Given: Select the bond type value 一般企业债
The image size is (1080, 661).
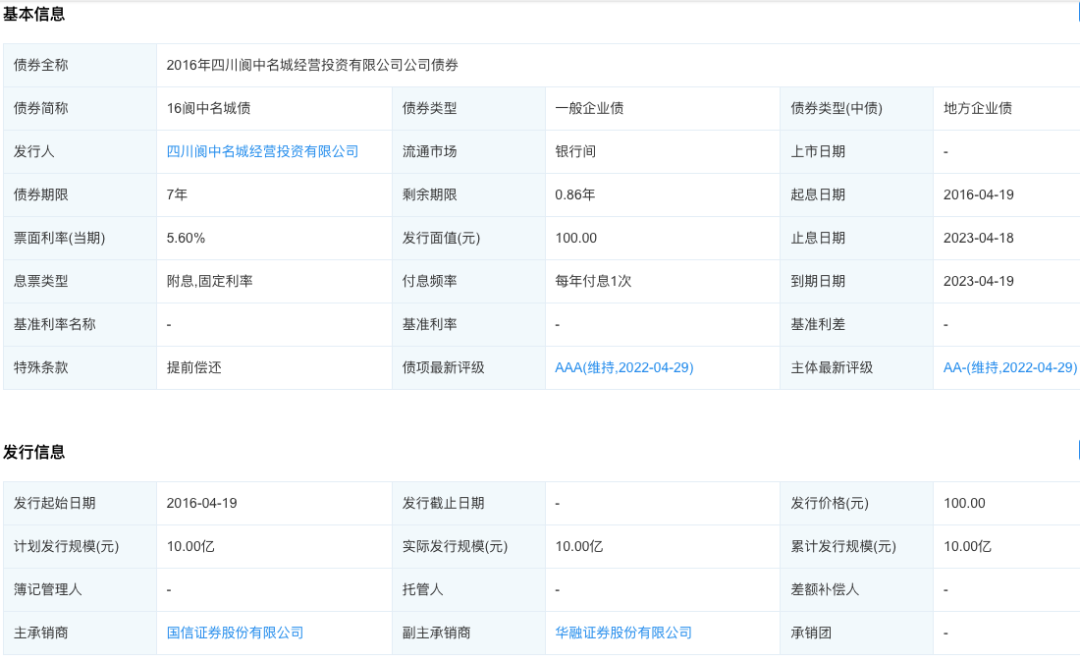Looking at the screenshot, I should coord(590,109).
